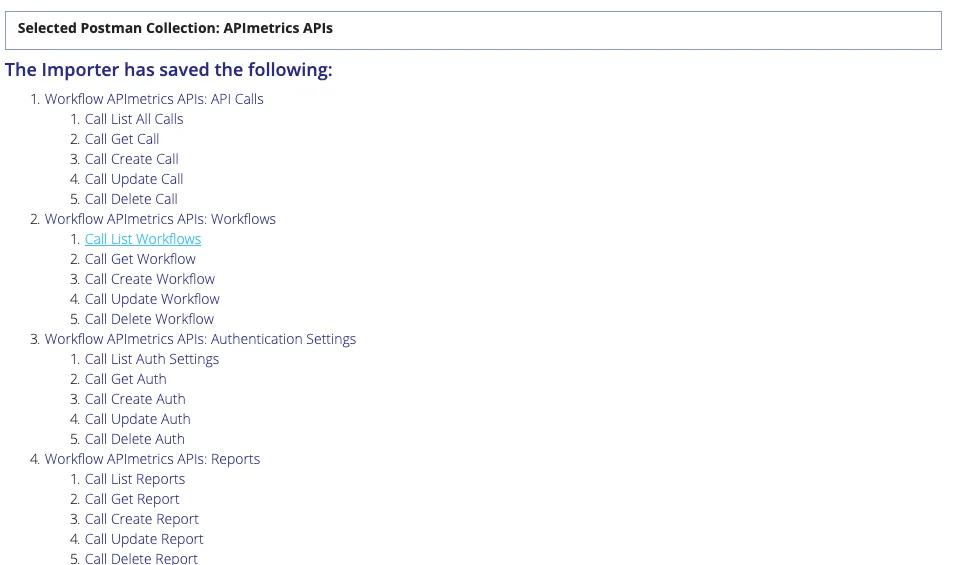Select the Call Create Report entry
The width and height of the screenshot is (958, 565).
(x=142, y=519)
